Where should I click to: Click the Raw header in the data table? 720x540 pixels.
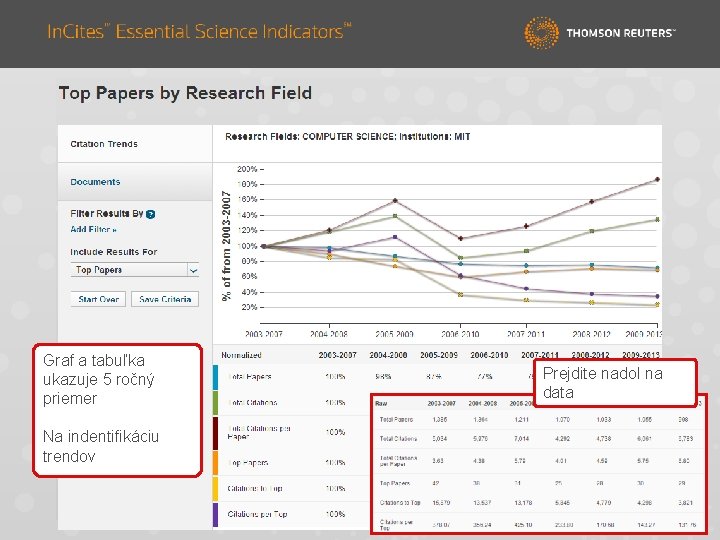(x=381, y=404)
